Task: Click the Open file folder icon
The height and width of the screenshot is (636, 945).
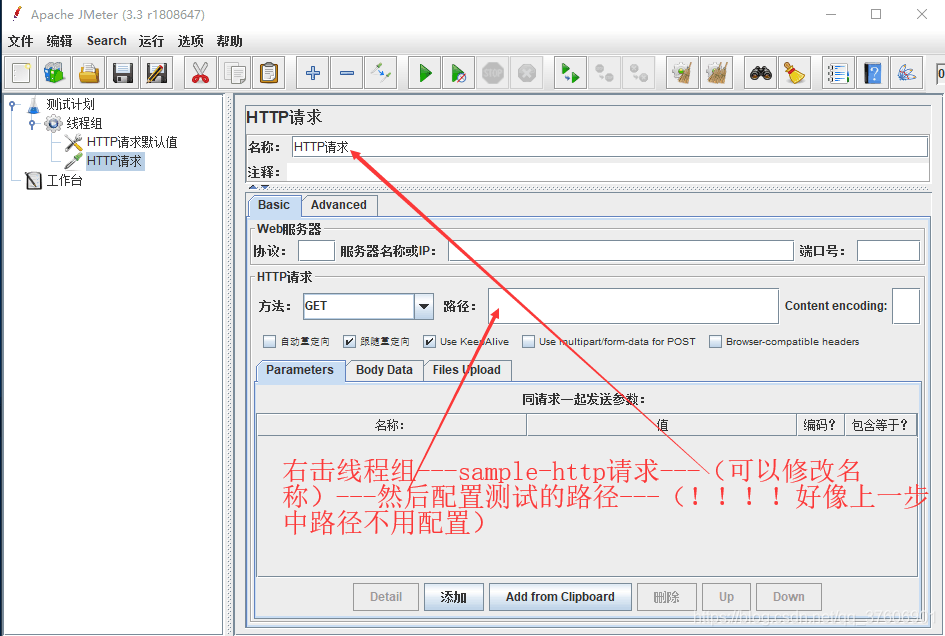Action: pyautogui.click(x=89, y=74)
